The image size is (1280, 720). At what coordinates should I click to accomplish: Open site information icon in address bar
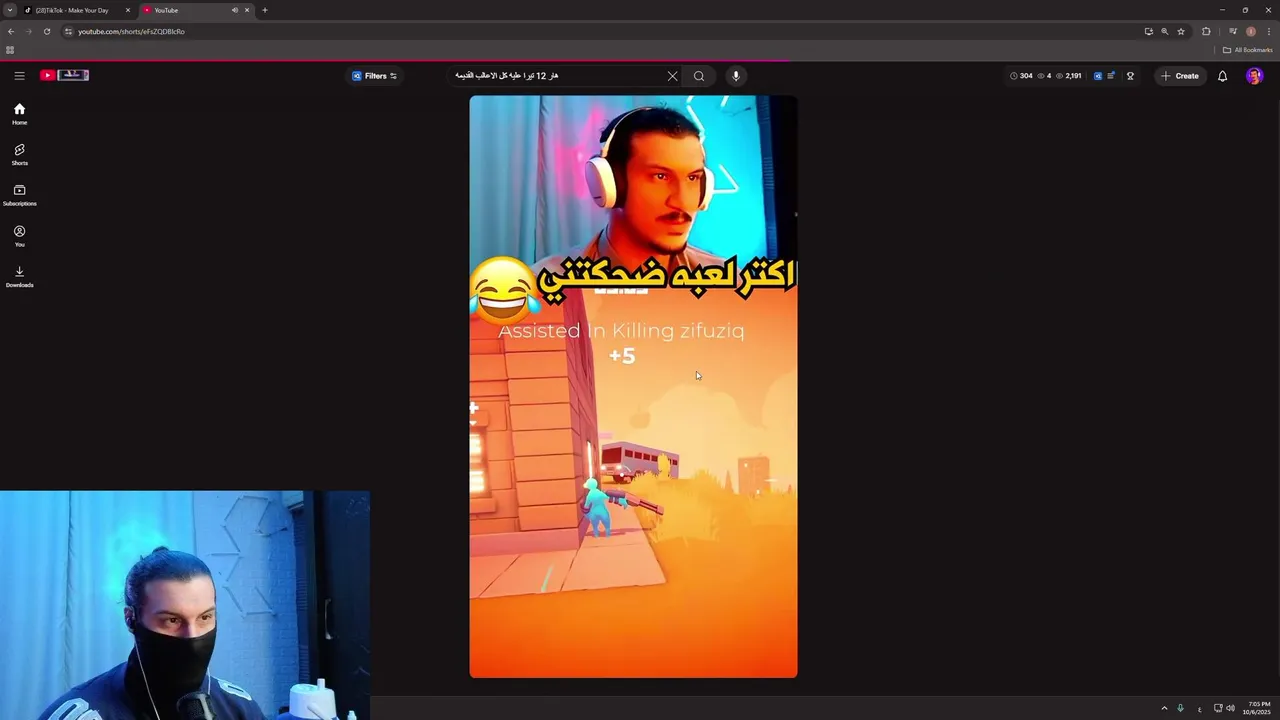(68, 31)
